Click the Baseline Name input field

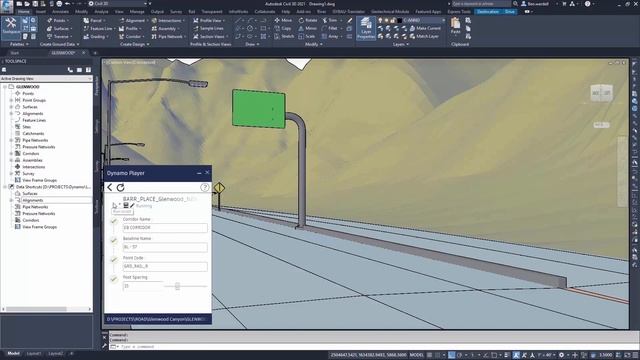(x=165, y=247)
